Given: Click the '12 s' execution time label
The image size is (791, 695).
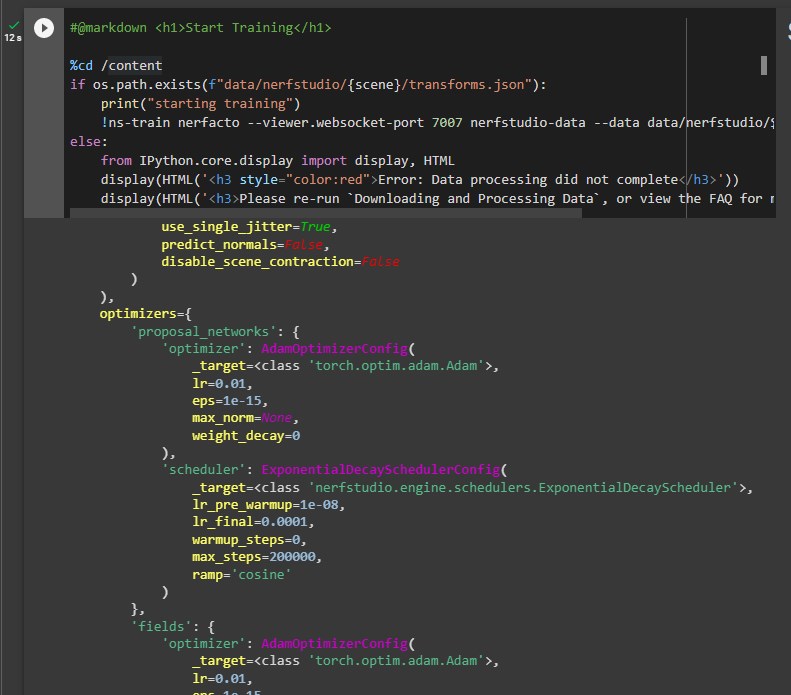Looking at the screenshot, I should [13, 38].
